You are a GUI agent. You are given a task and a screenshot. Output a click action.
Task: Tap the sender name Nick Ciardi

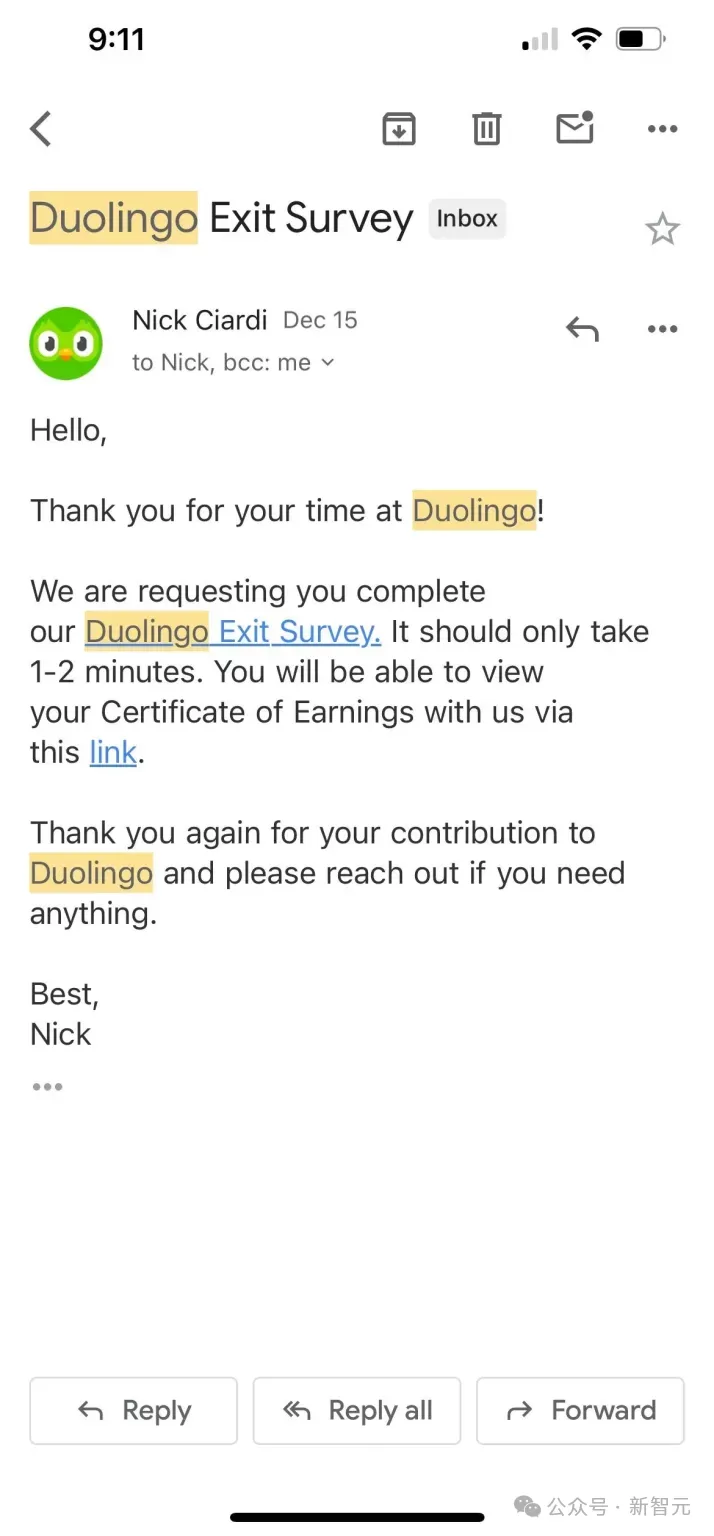[x=200, y=320]
